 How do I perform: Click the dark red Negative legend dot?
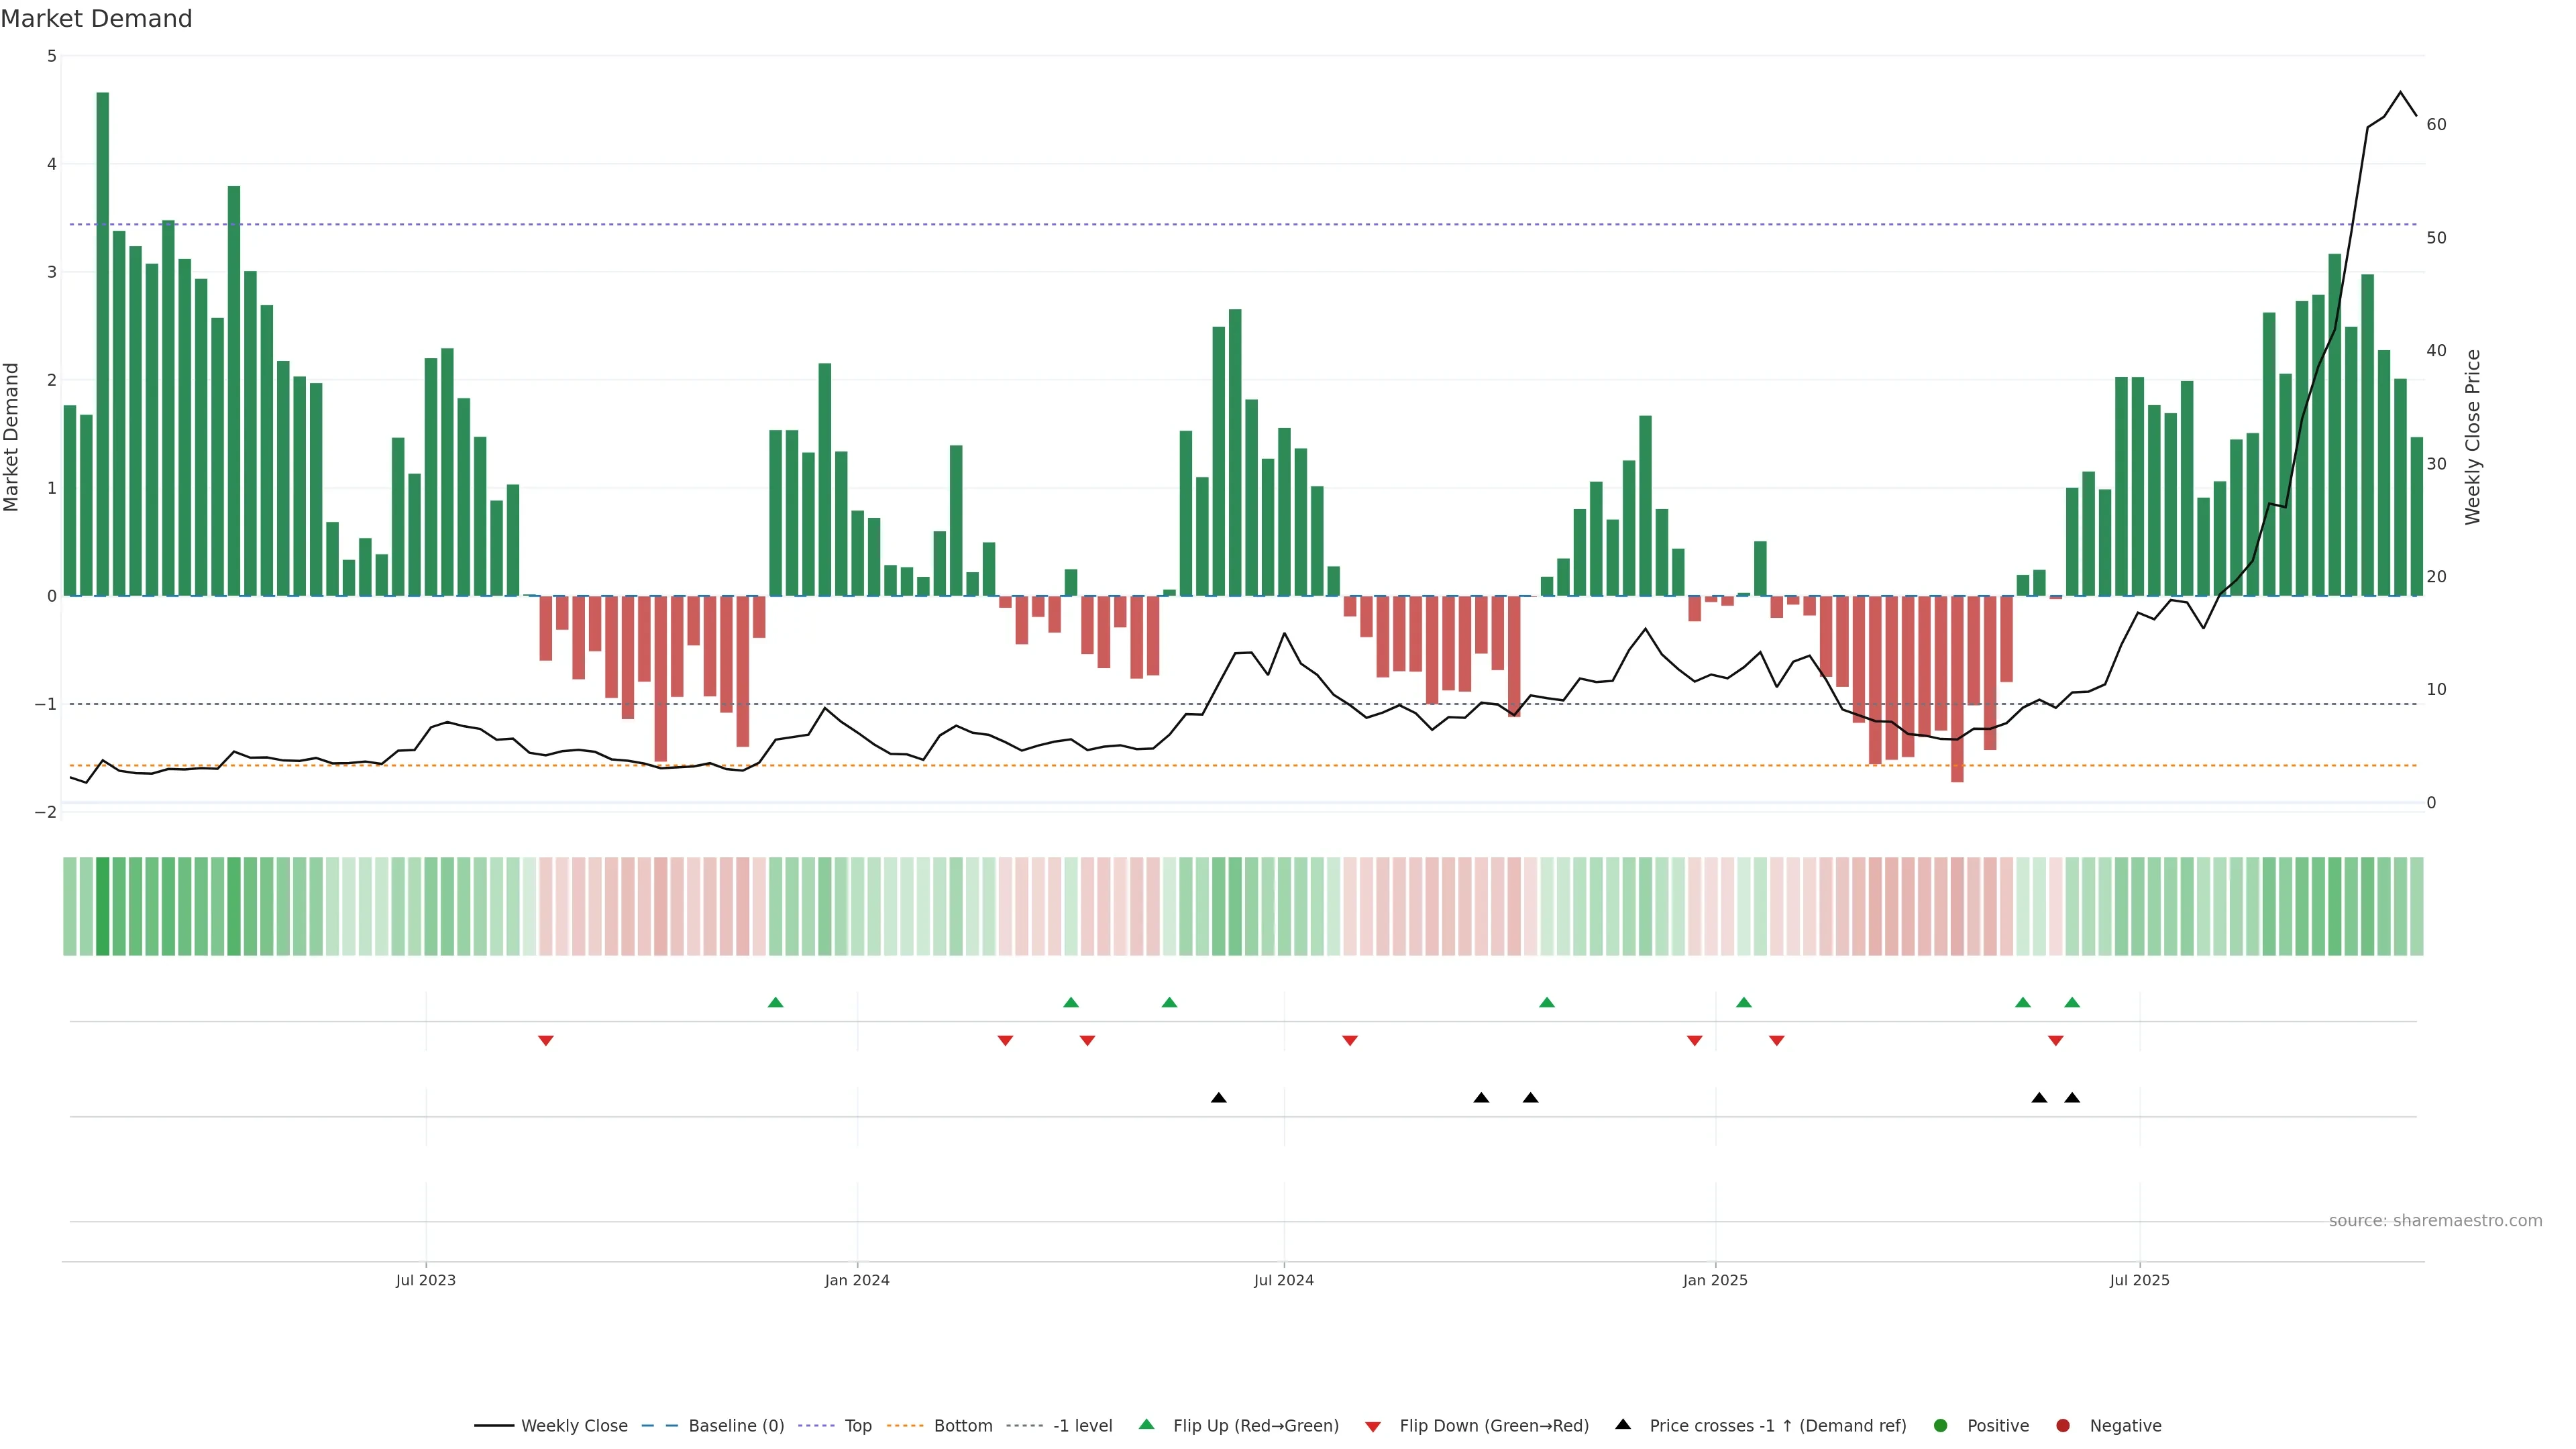click(x=2063, y=1425)
